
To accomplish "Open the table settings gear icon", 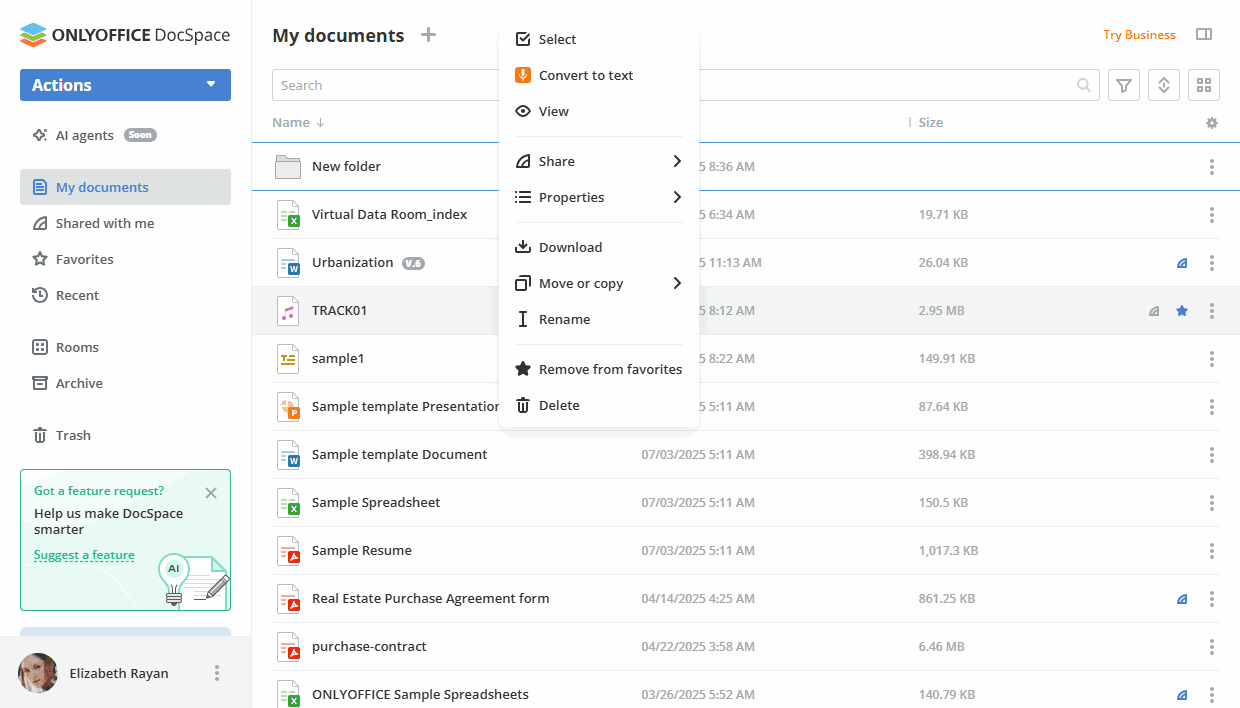I will point(1212,123).
